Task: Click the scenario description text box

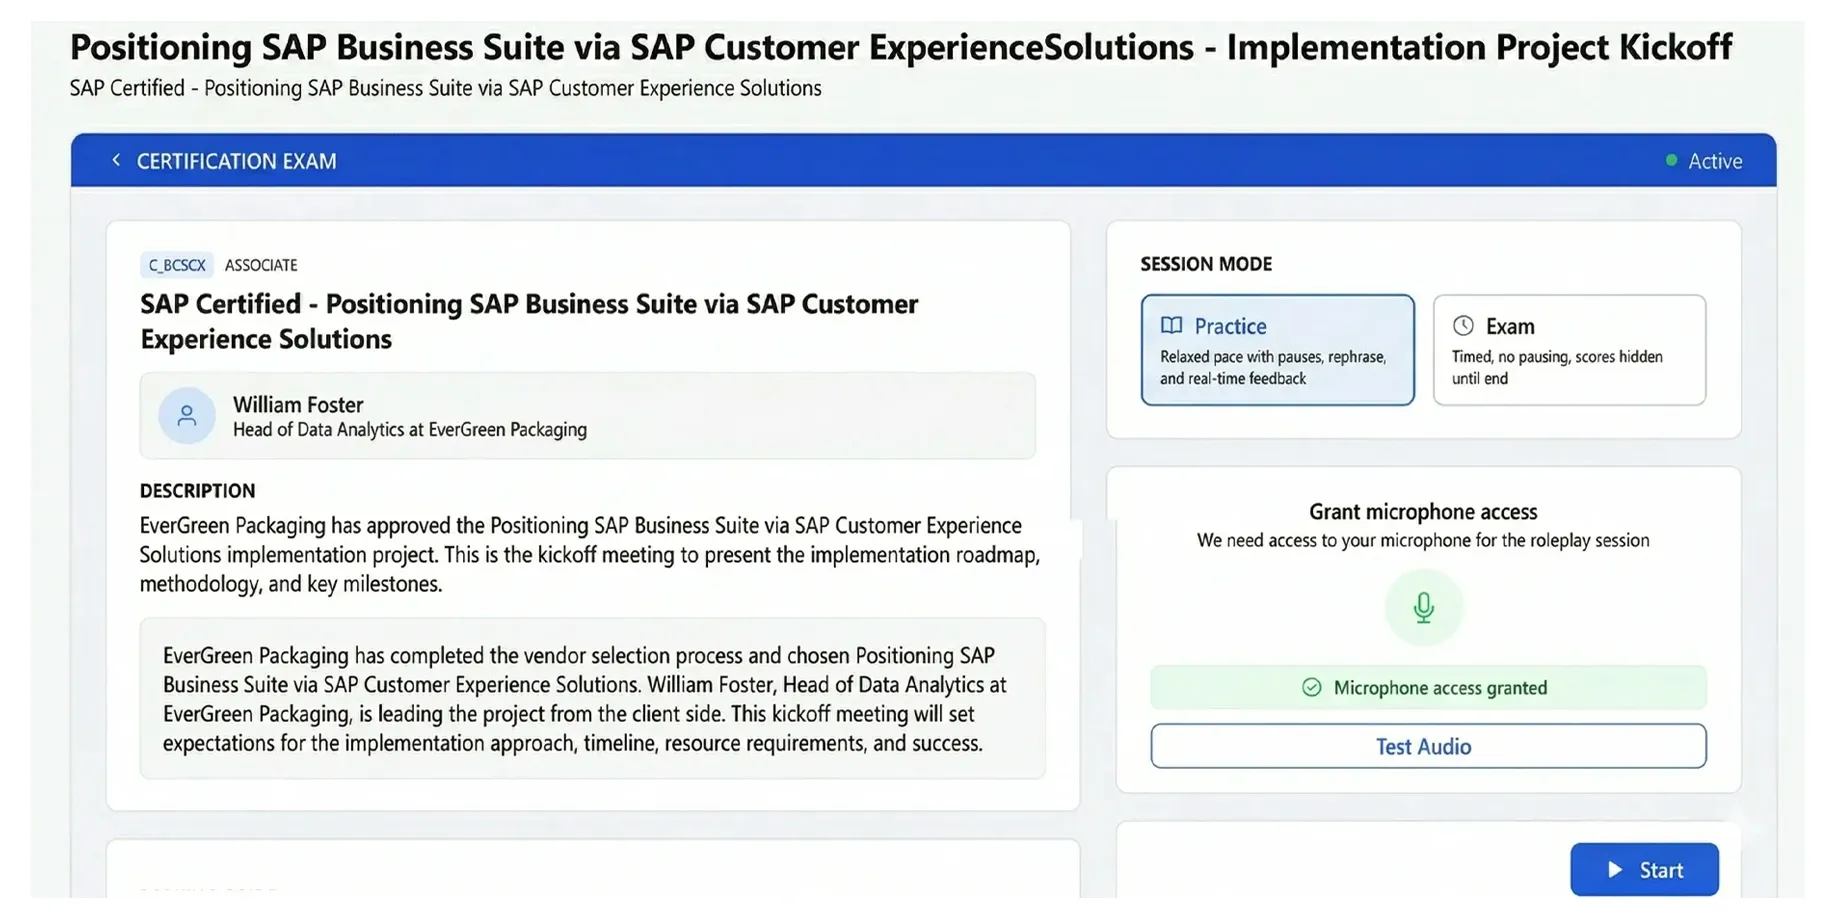Action: tap(592, 699)
